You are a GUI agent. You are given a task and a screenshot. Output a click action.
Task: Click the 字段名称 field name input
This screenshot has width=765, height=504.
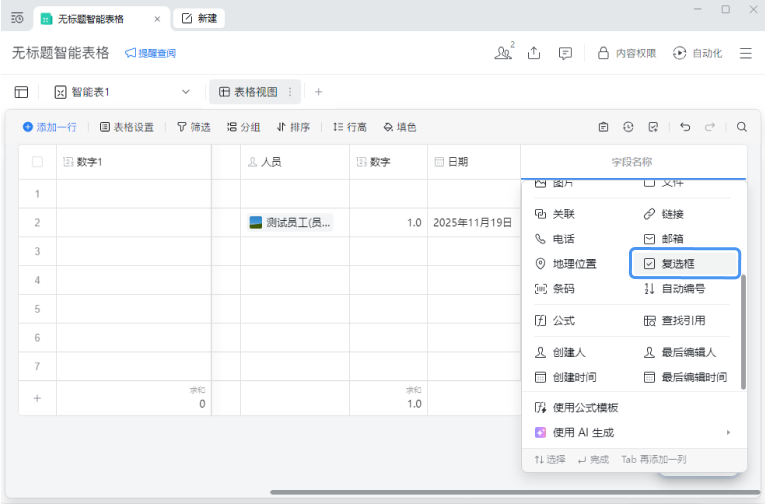click(633, 162)
